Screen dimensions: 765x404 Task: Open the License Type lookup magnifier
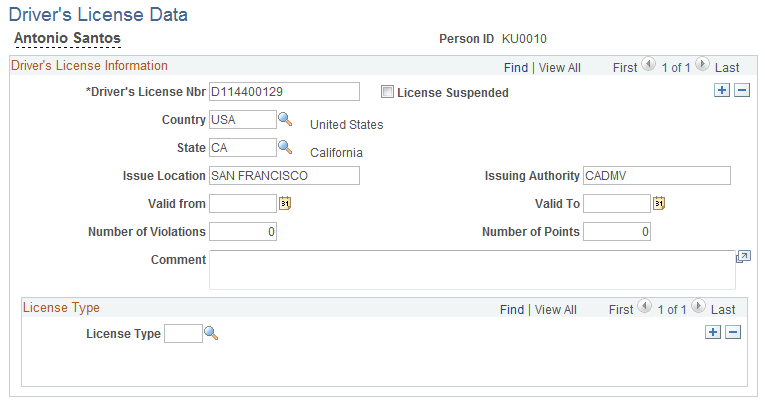pos(211,333)
